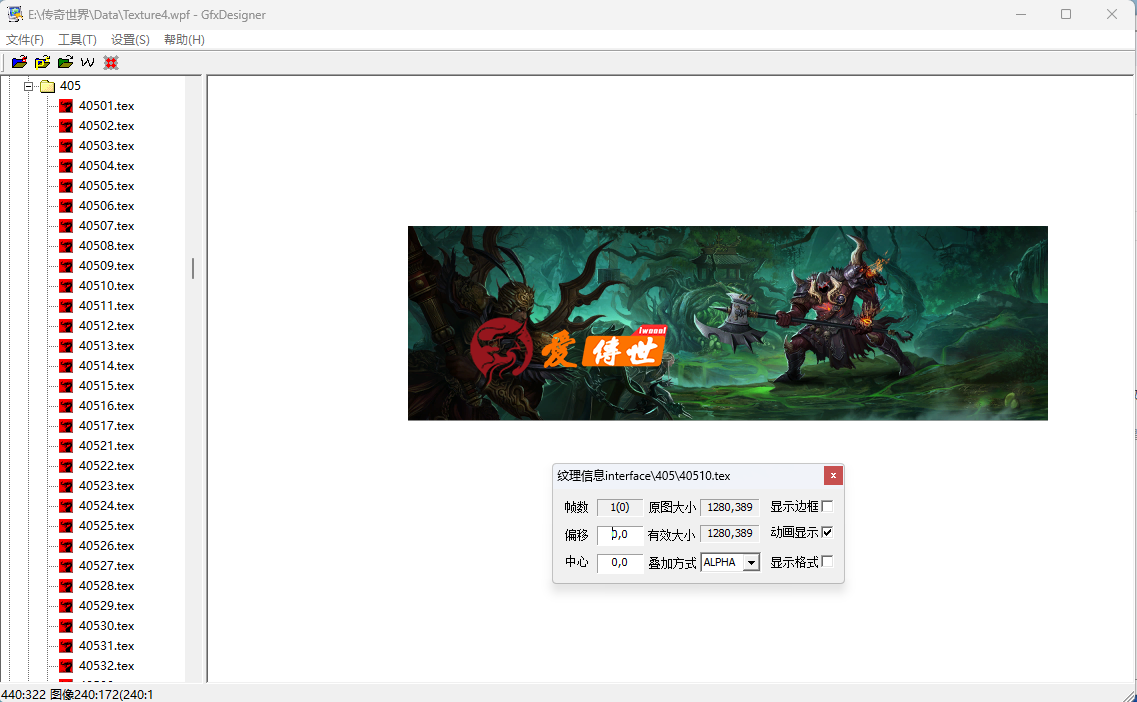Open the 叠加方式 ALPHA dropdown

729,562
